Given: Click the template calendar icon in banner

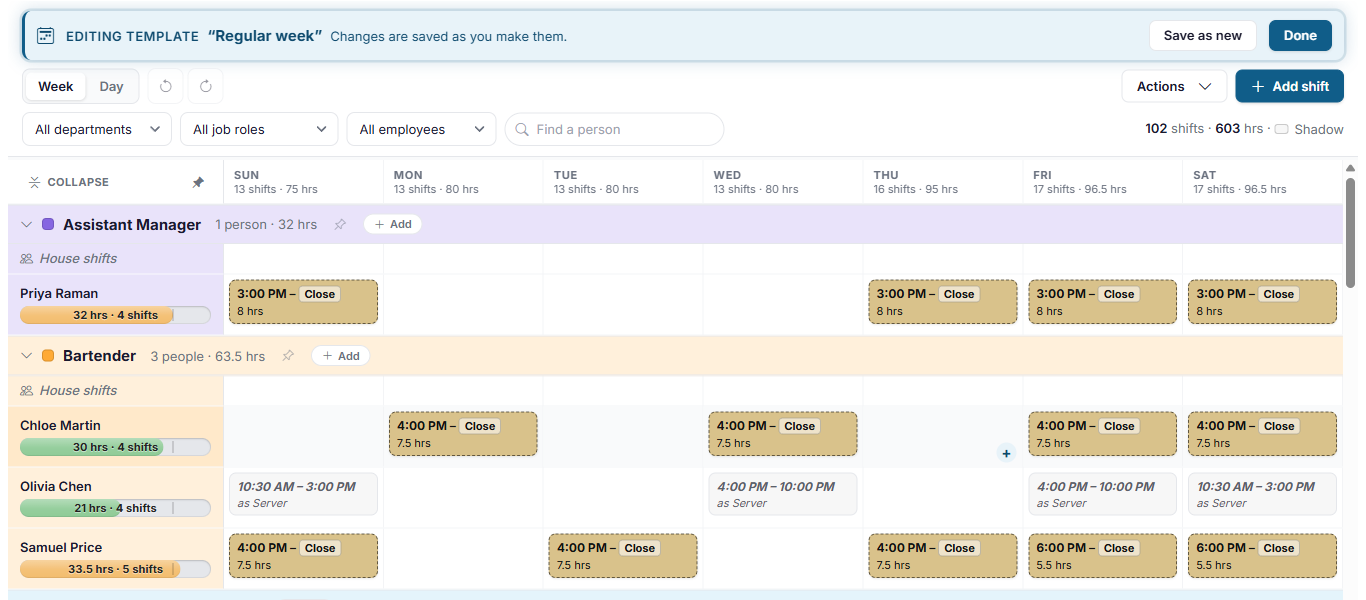Looking at the screenshot, I should [x=45, y=36].
